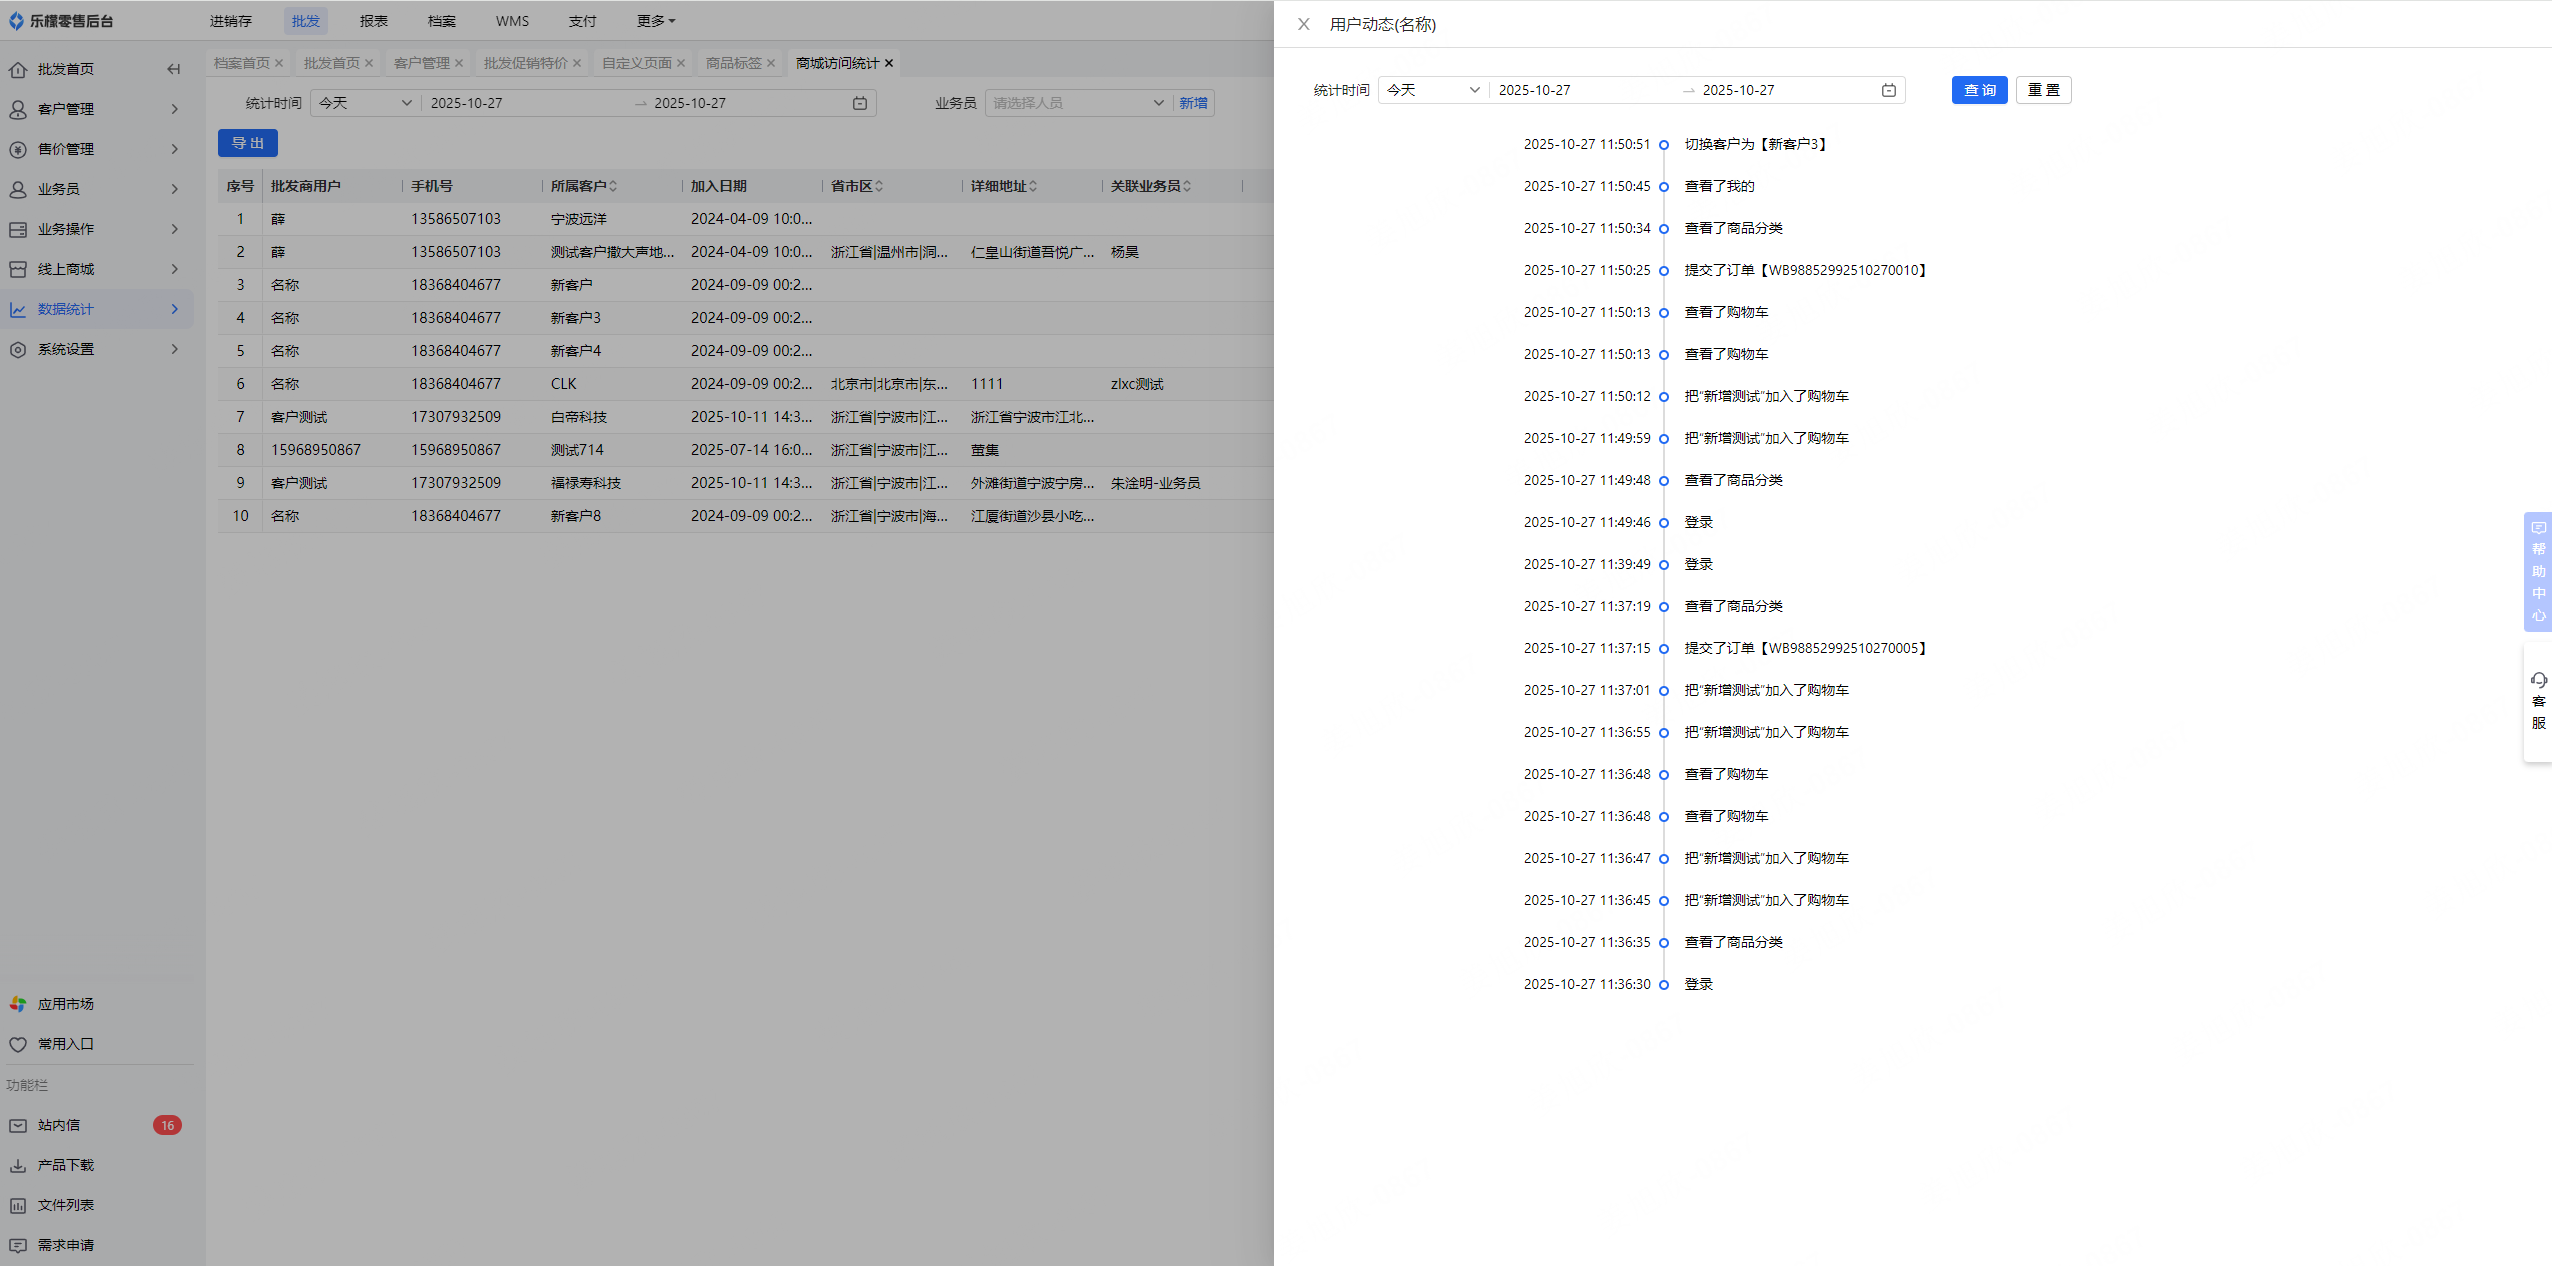2552x1266 pixels.
Task: Open the 应用市场 item
Action: [x=65, y=1004]
